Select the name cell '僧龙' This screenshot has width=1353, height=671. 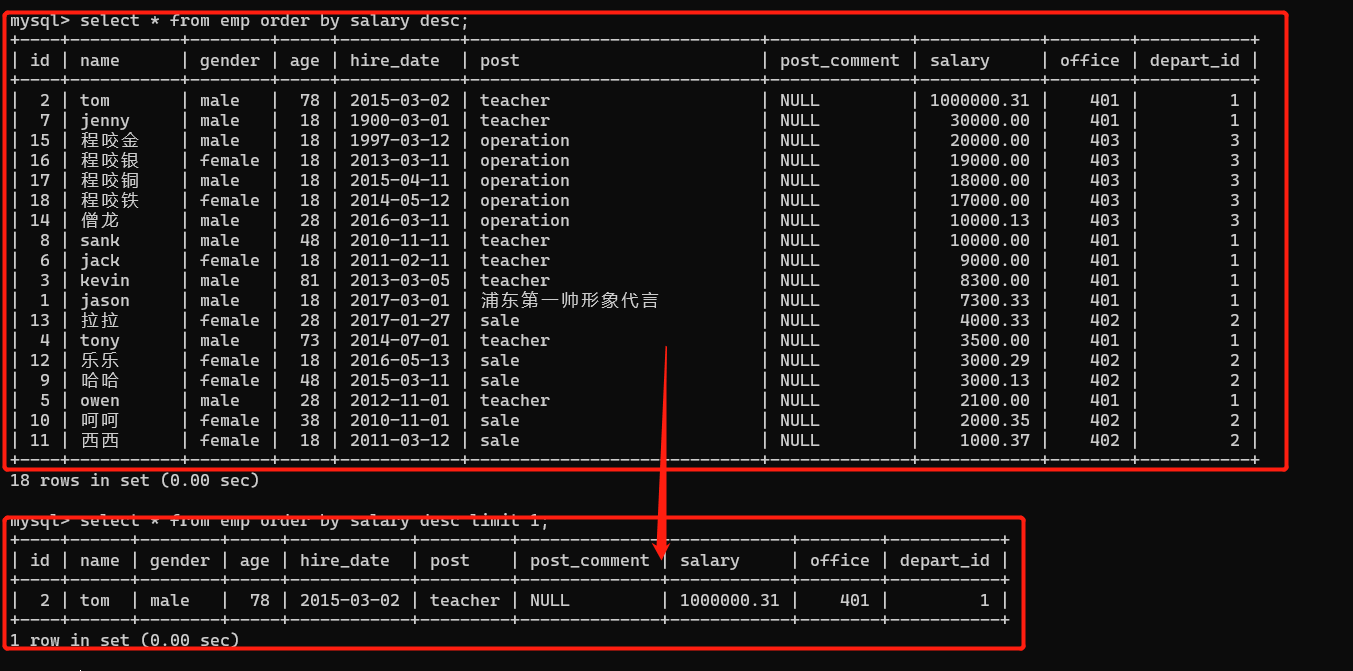(x=100, y=220)
